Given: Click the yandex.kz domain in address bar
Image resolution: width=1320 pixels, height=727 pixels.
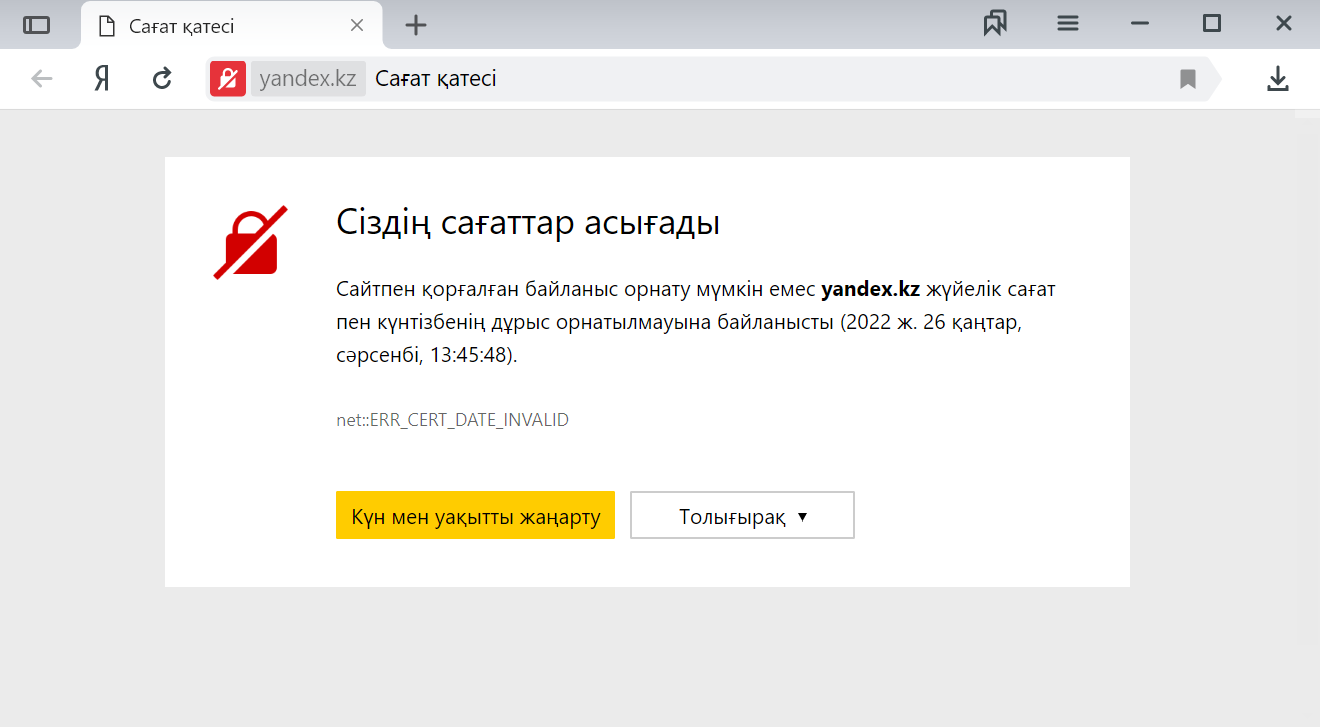Looking at the screenshot, I should point(307,79).
